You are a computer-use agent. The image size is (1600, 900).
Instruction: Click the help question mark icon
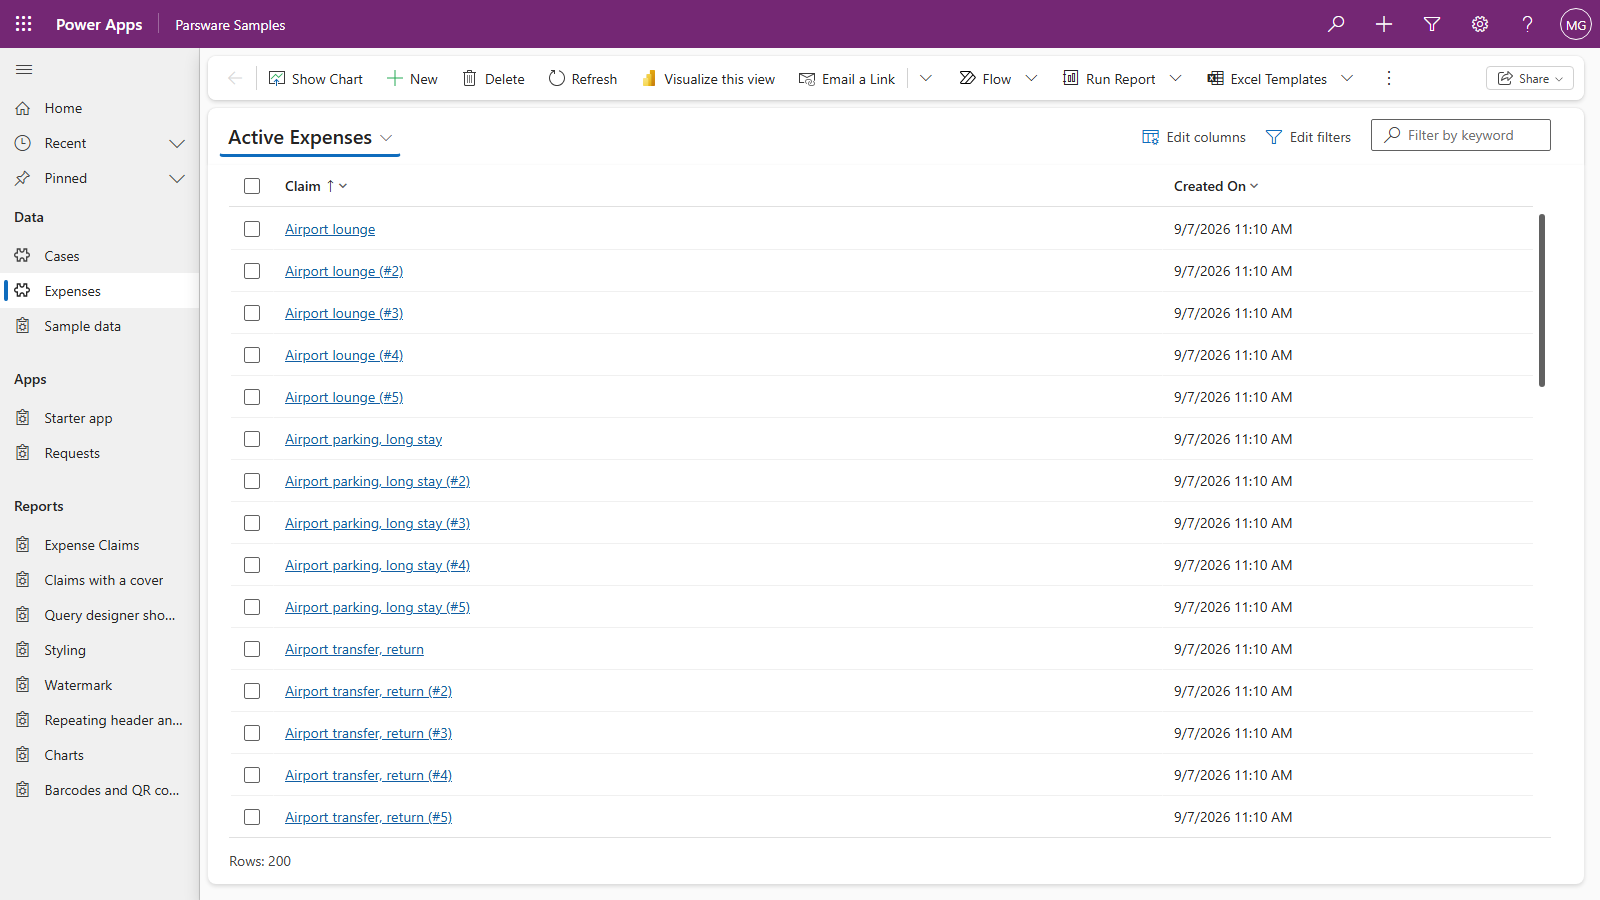click(x=1528, y=24)
